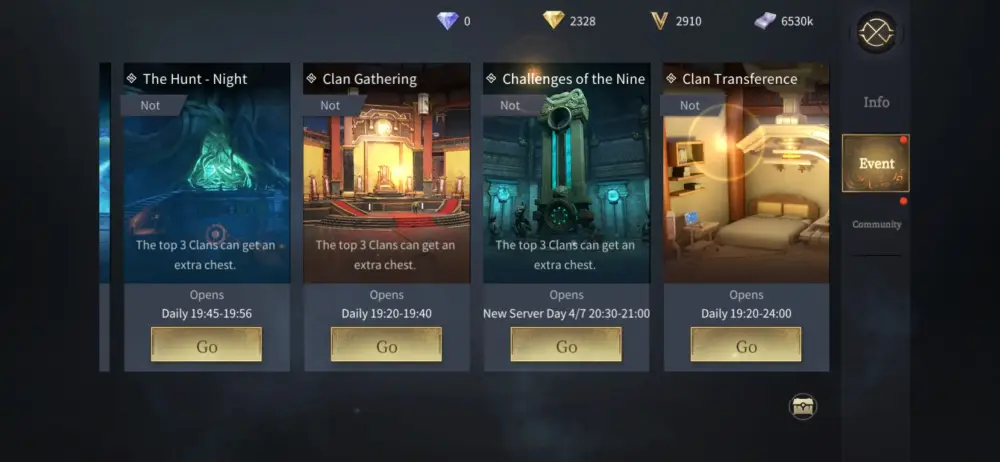Click the partially visible card at left edge
This screenshot has width=1000, height=462.
(x=105, y=217)
